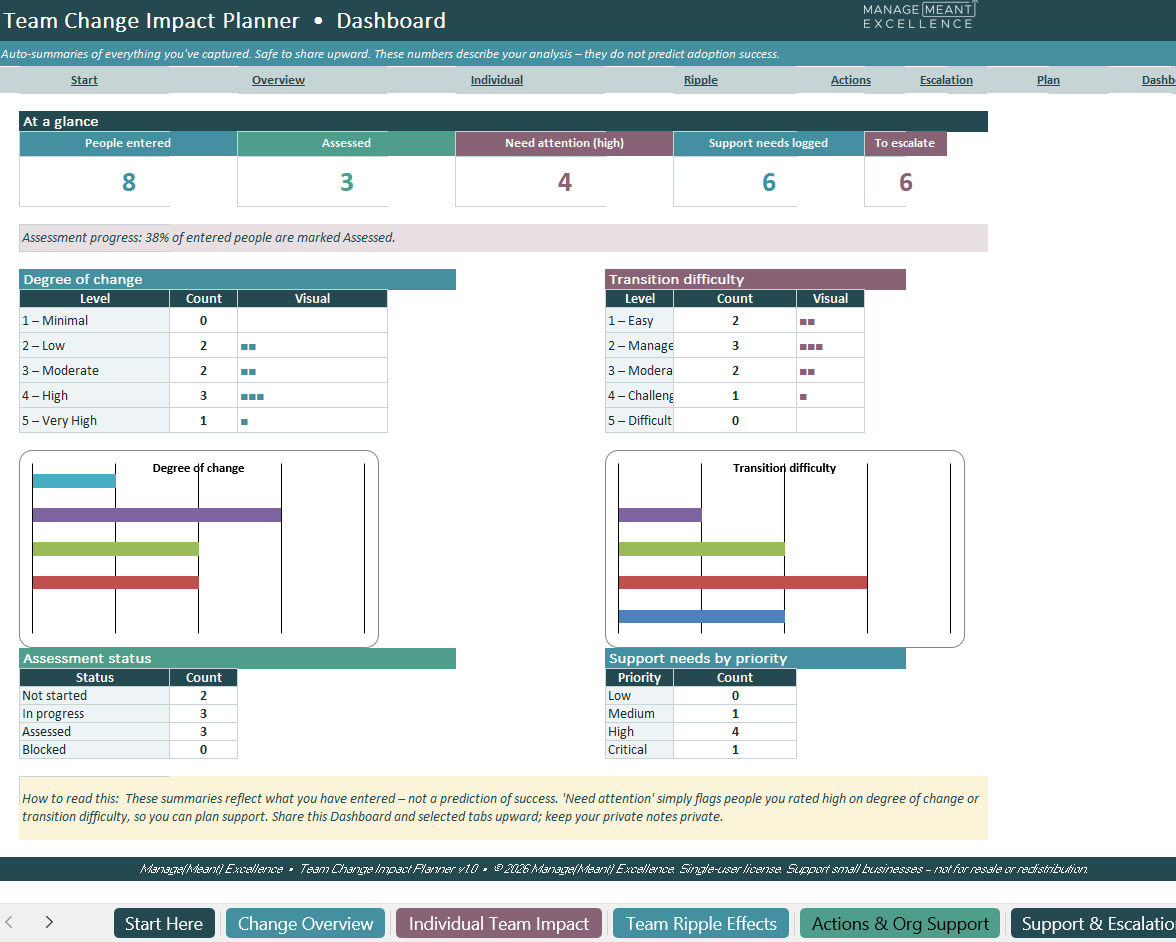Select the visual bar for 2 – Manage
The width and height of the screenshot is (1176, 942).
(830, 346)
